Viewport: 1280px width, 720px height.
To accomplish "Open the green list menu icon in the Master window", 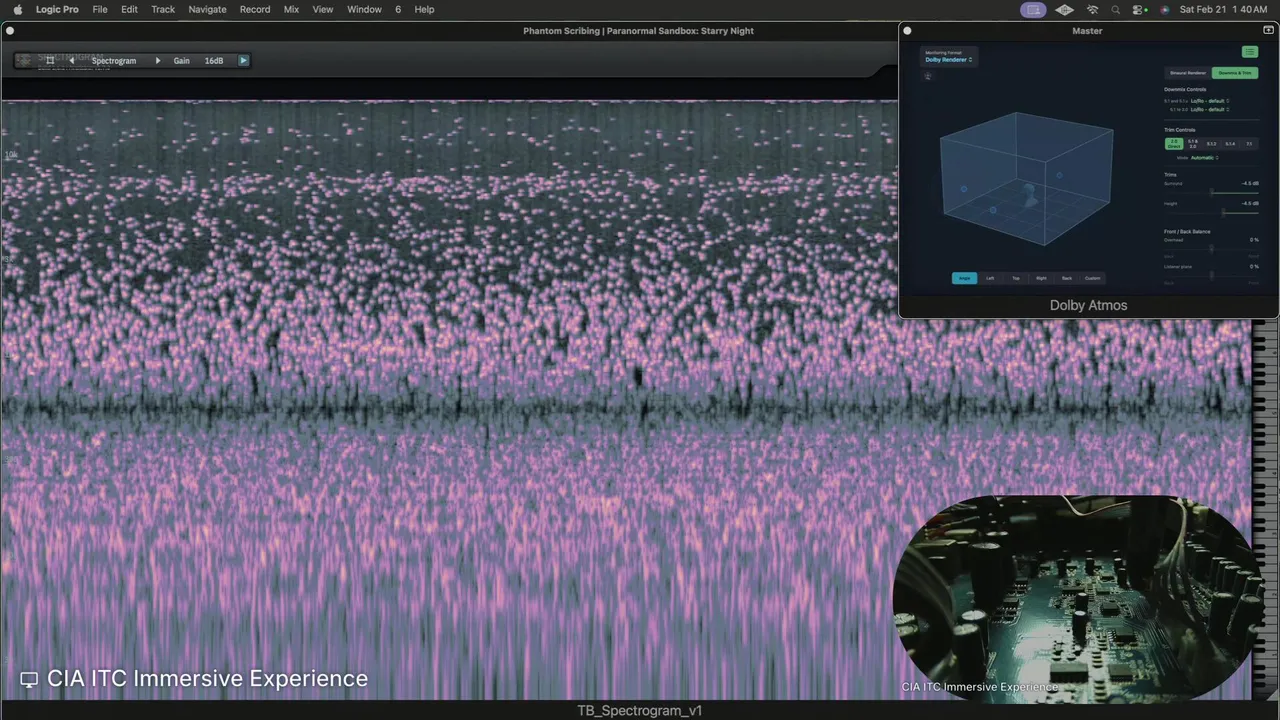I will 1250,52.
